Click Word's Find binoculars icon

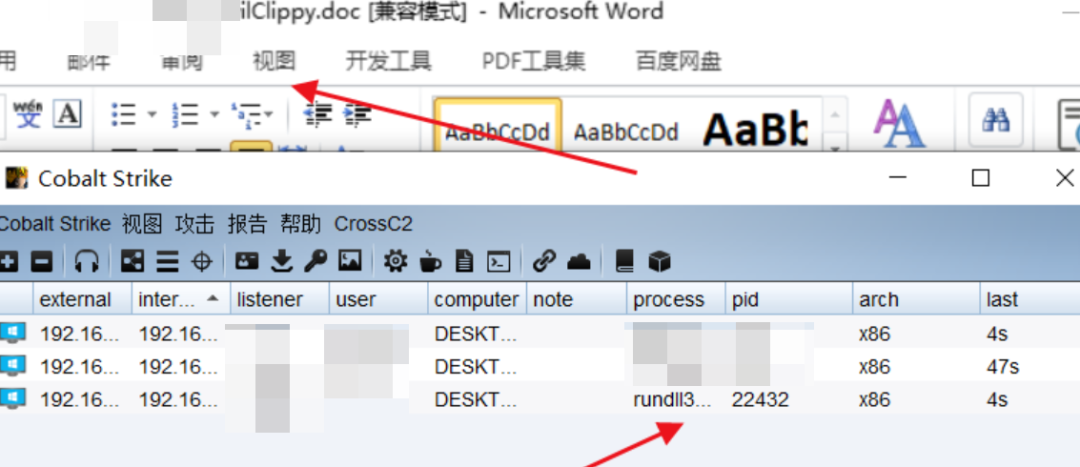[995, 121]
